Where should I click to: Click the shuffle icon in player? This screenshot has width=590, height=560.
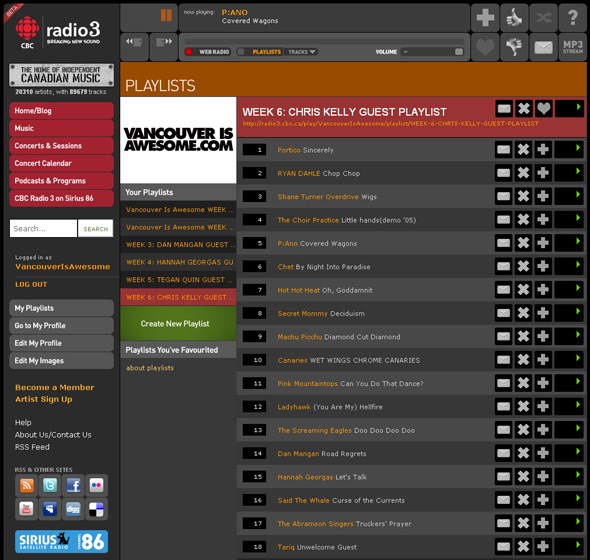pyautogui.click(x=543, y=17)
